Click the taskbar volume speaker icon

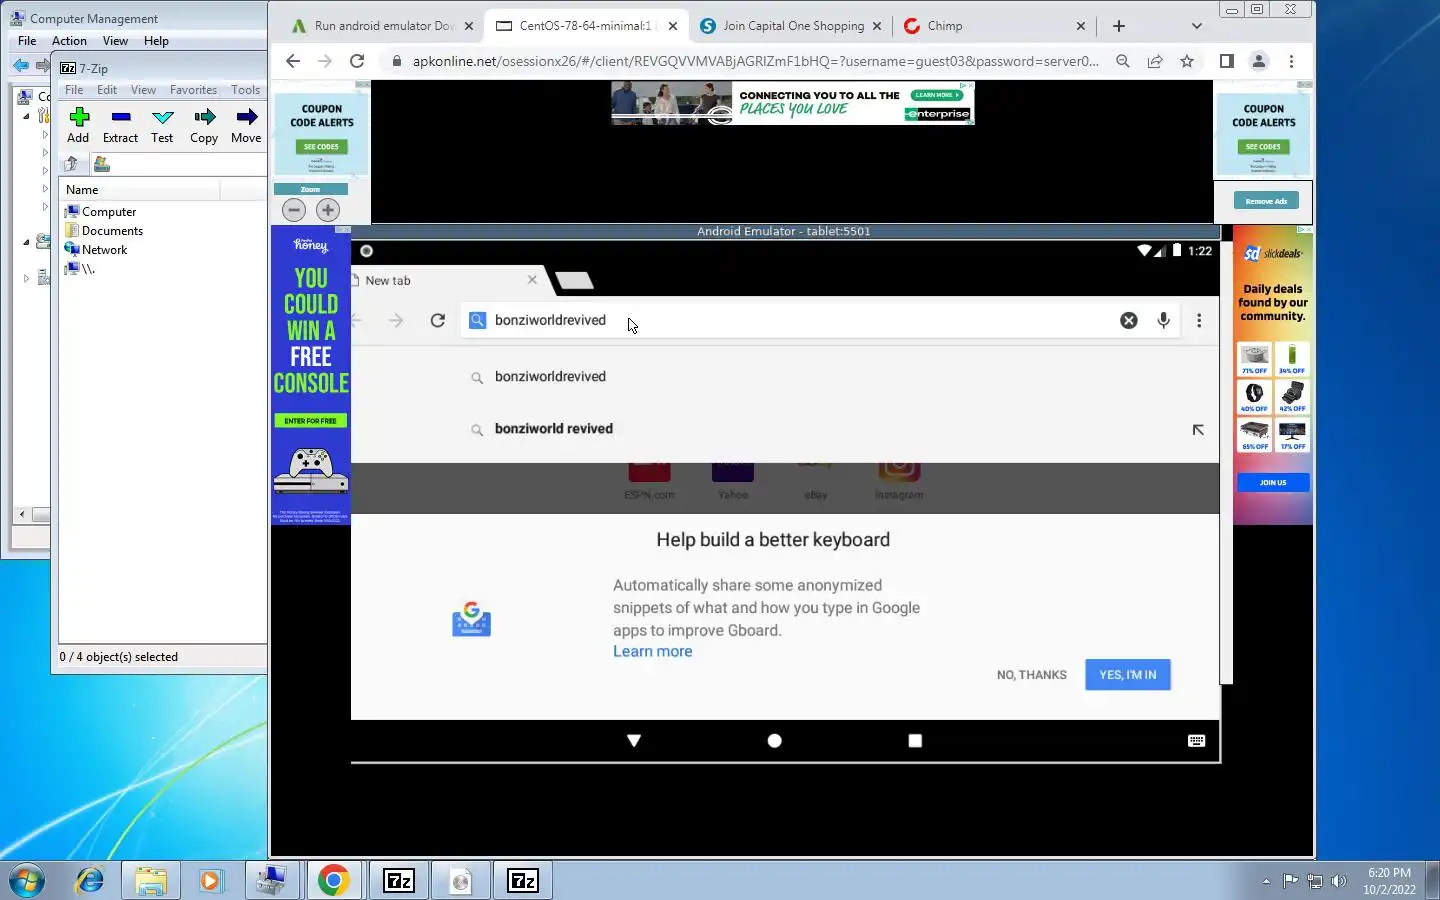(x=1339, y=881)
